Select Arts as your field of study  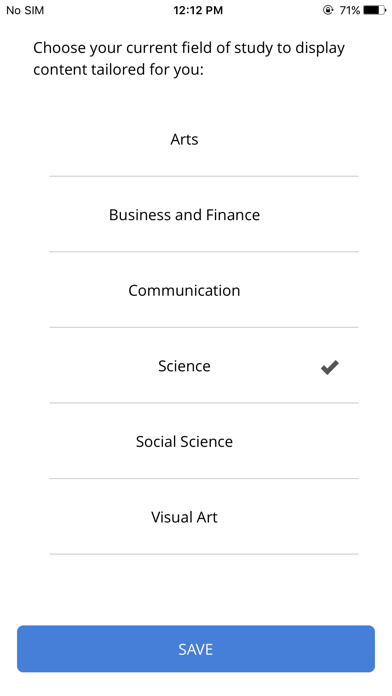click(204, 139)
